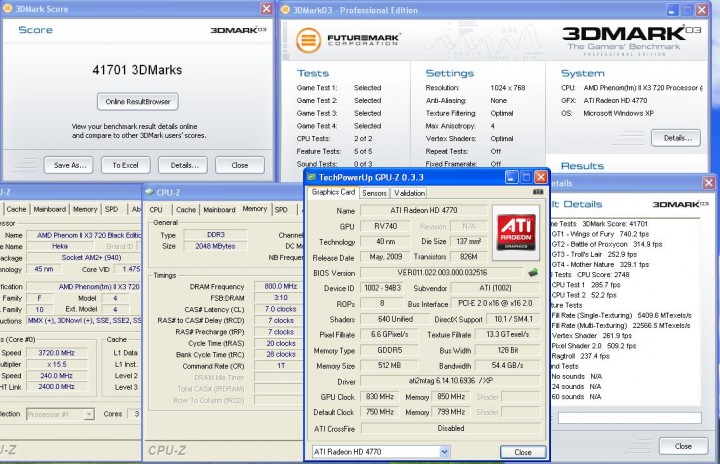This screenshot has width=720, height=464.
Task: Click the 3DMark Score window title icon
Action: 7,9
